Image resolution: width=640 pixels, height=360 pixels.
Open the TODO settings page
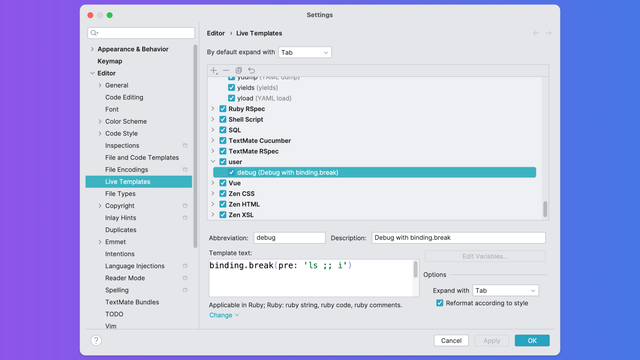(x=114, y=314)
